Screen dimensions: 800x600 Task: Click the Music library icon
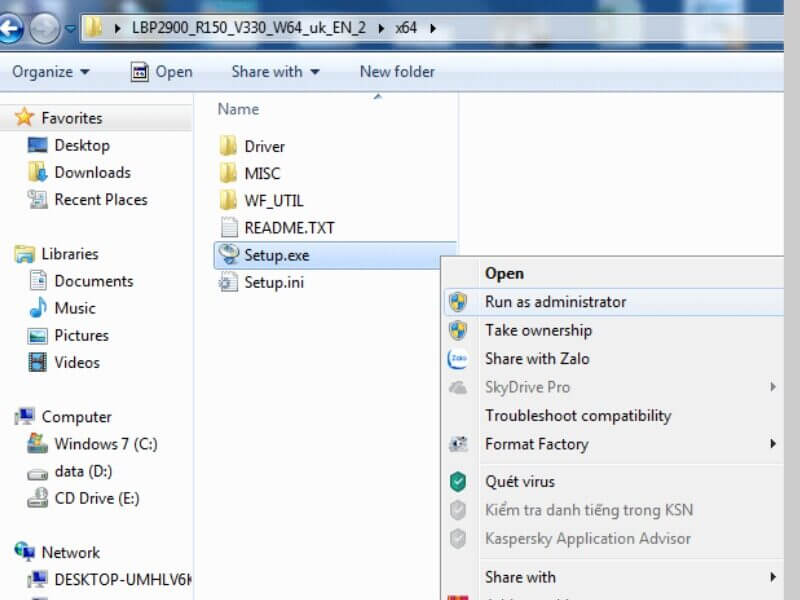pyautogui.click(x=38, y=308)
